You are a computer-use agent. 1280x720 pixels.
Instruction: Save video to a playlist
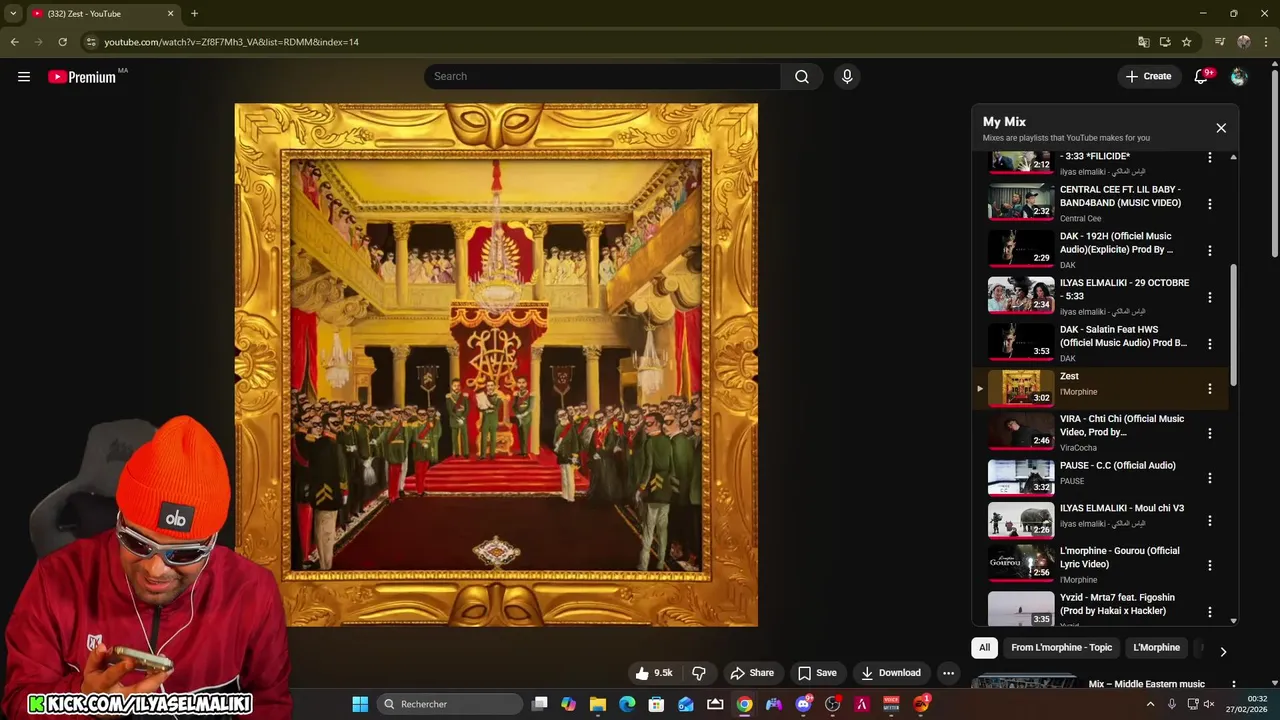[817, 673]
